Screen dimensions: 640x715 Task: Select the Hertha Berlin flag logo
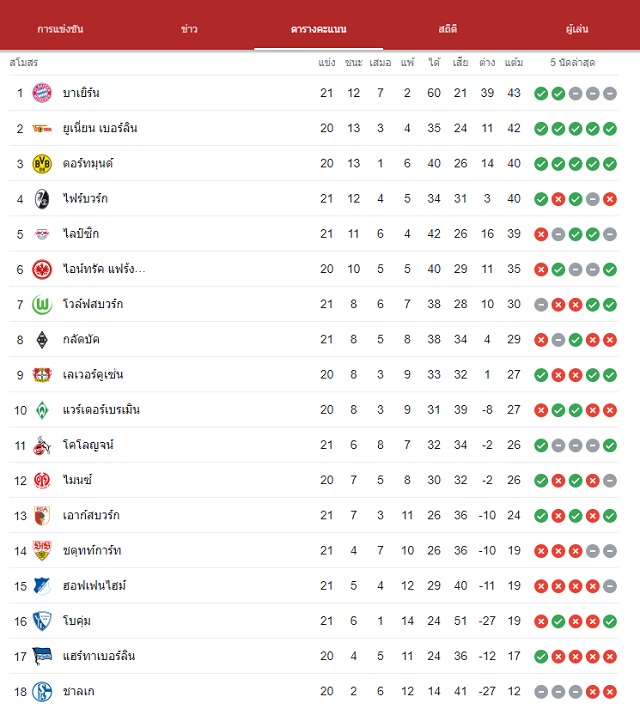coord(42,656)
